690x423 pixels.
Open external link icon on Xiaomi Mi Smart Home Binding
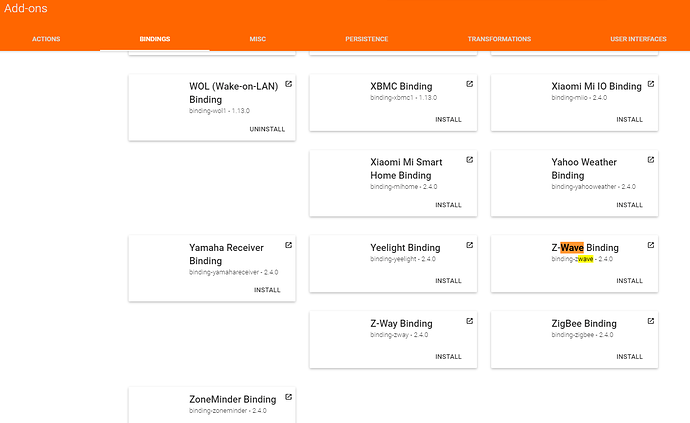click(470, 160)
